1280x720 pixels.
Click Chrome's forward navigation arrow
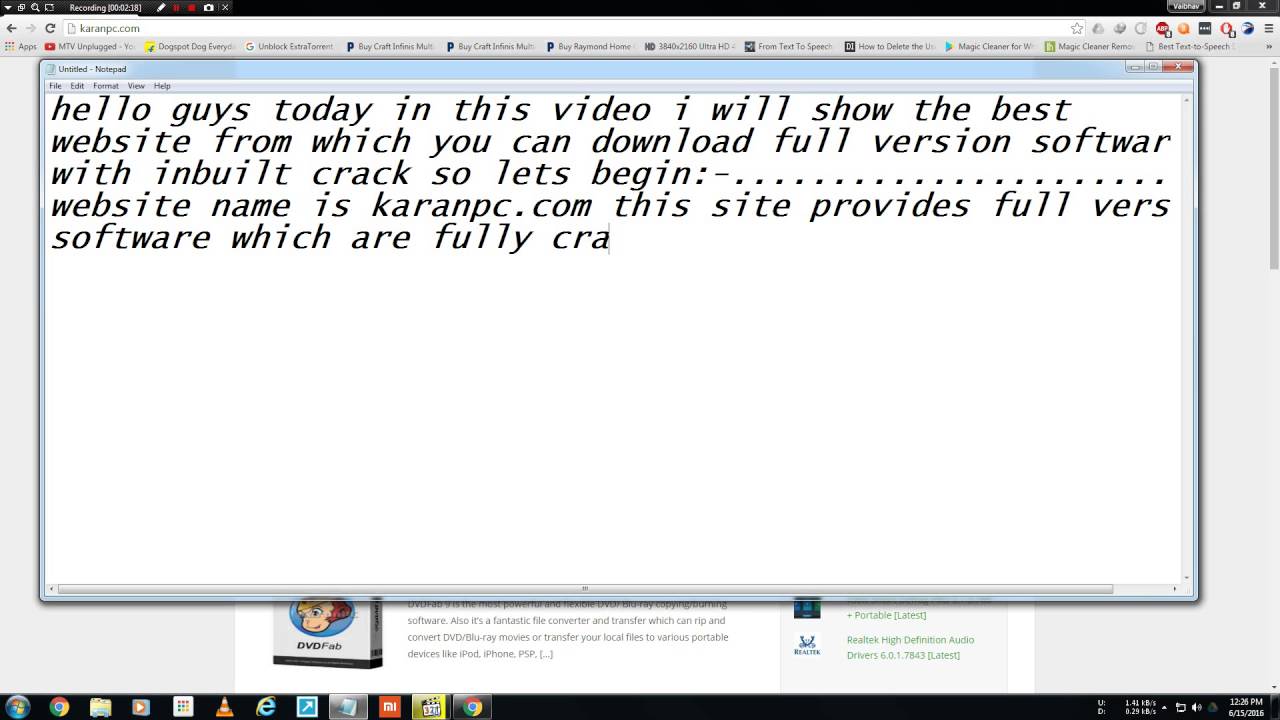[30, 28]
